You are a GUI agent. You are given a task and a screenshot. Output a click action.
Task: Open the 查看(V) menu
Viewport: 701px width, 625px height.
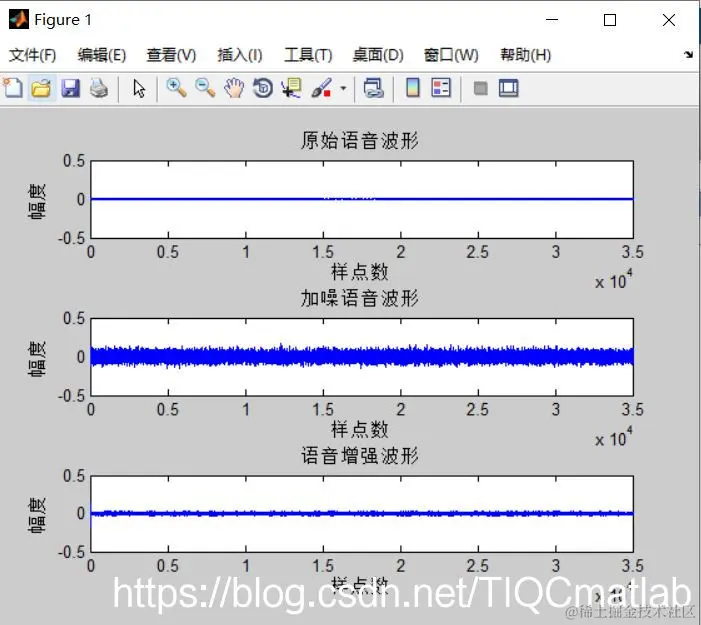171,55
